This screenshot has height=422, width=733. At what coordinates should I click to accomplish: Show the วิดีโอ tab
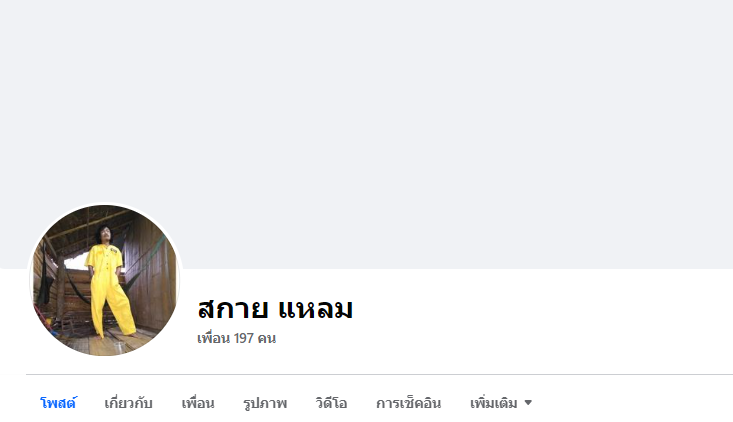(x=331, y=403)
